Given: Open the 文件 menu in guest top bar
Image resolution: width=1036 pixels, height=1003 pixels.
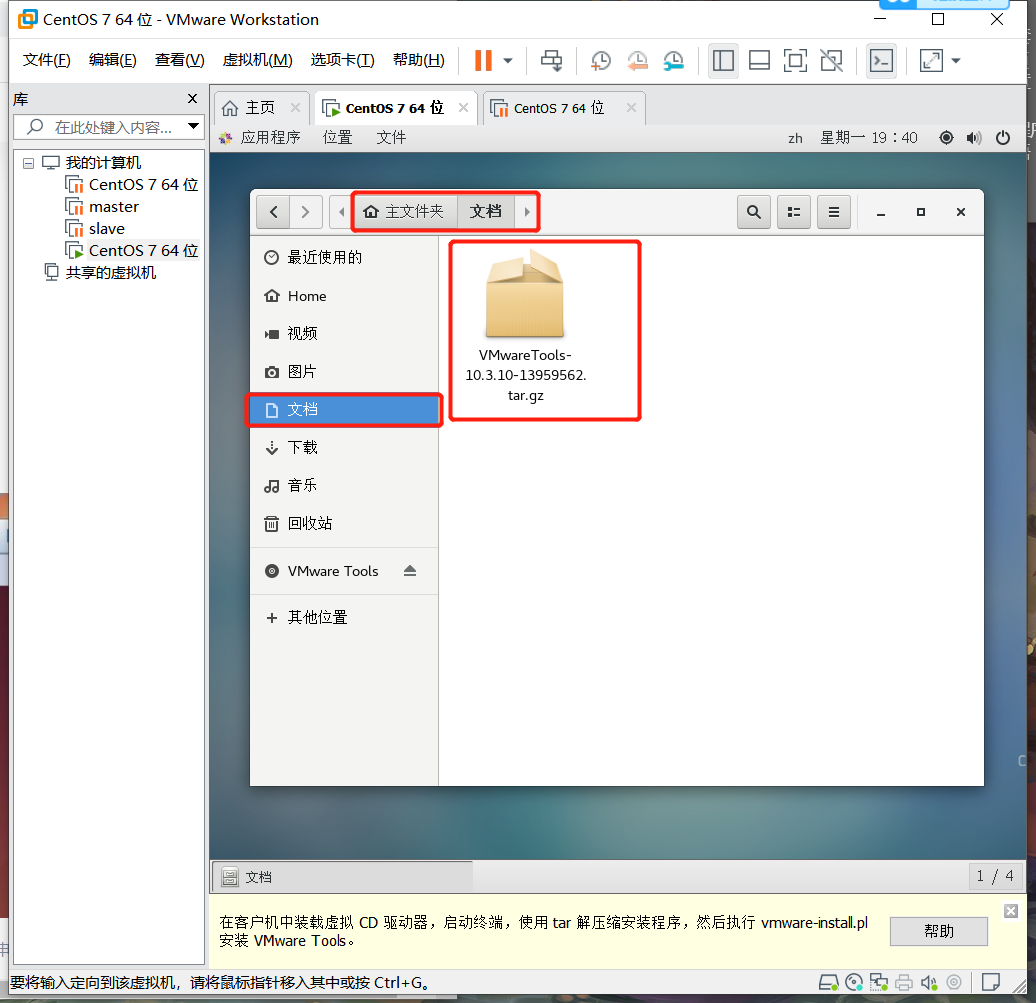Looking at the screenshot, I should click(391, 137).
